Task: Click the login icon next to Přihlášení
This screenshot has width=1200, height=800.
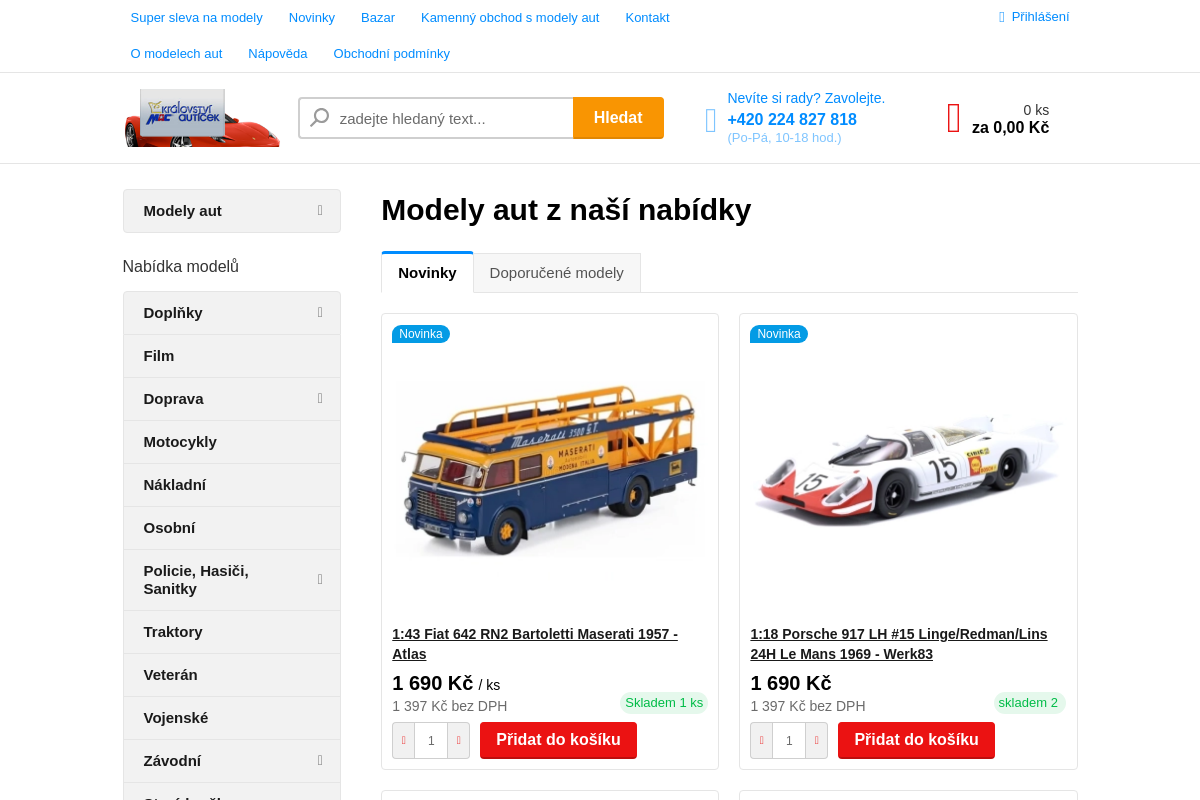Action: pos(1002,17)
